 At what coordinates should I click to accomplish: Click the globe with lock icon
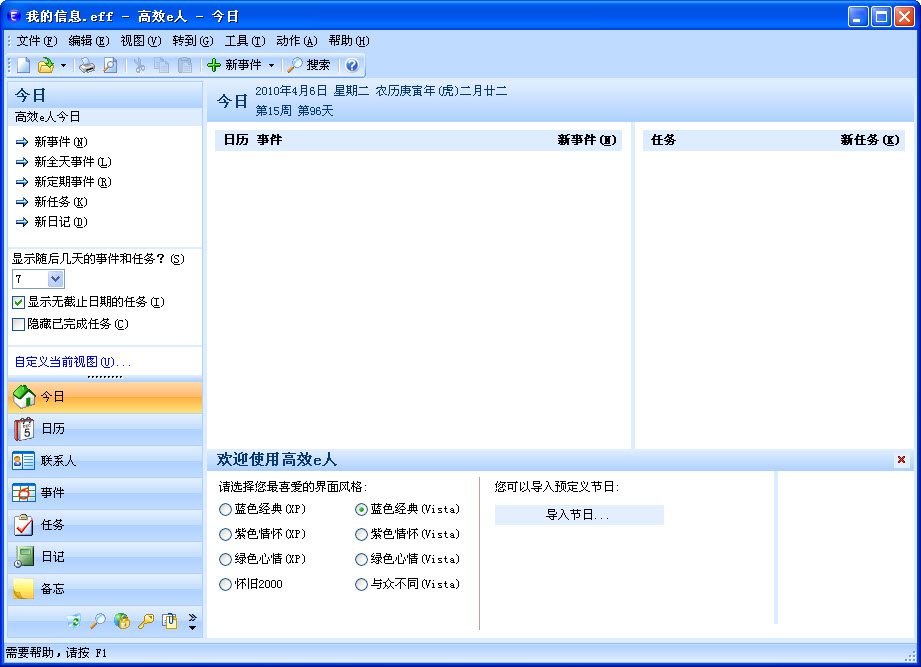122,621
